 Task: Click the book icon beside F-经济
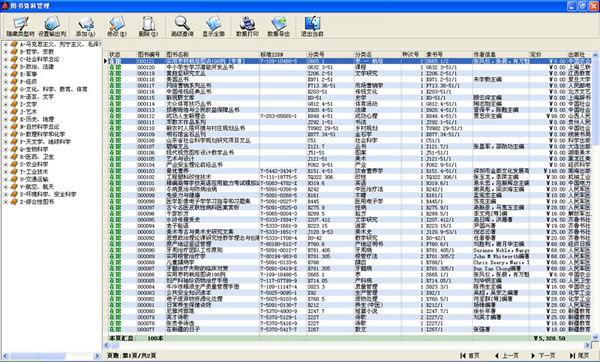(14, 82)
